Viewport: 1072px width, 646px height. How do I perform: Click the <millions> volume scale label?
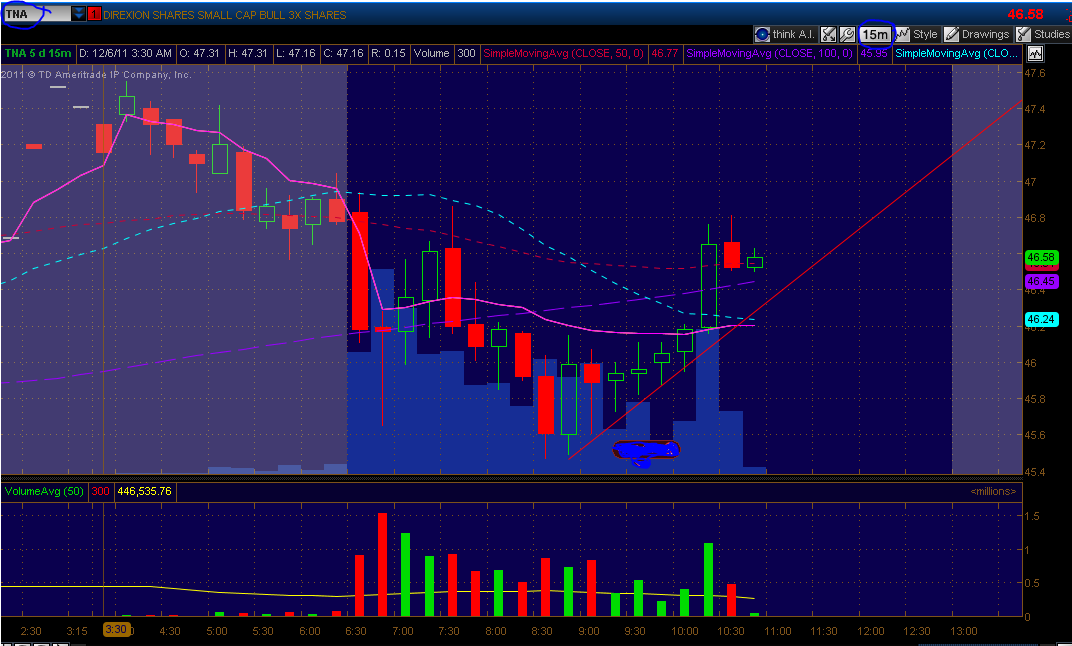[x=993, y=491]
